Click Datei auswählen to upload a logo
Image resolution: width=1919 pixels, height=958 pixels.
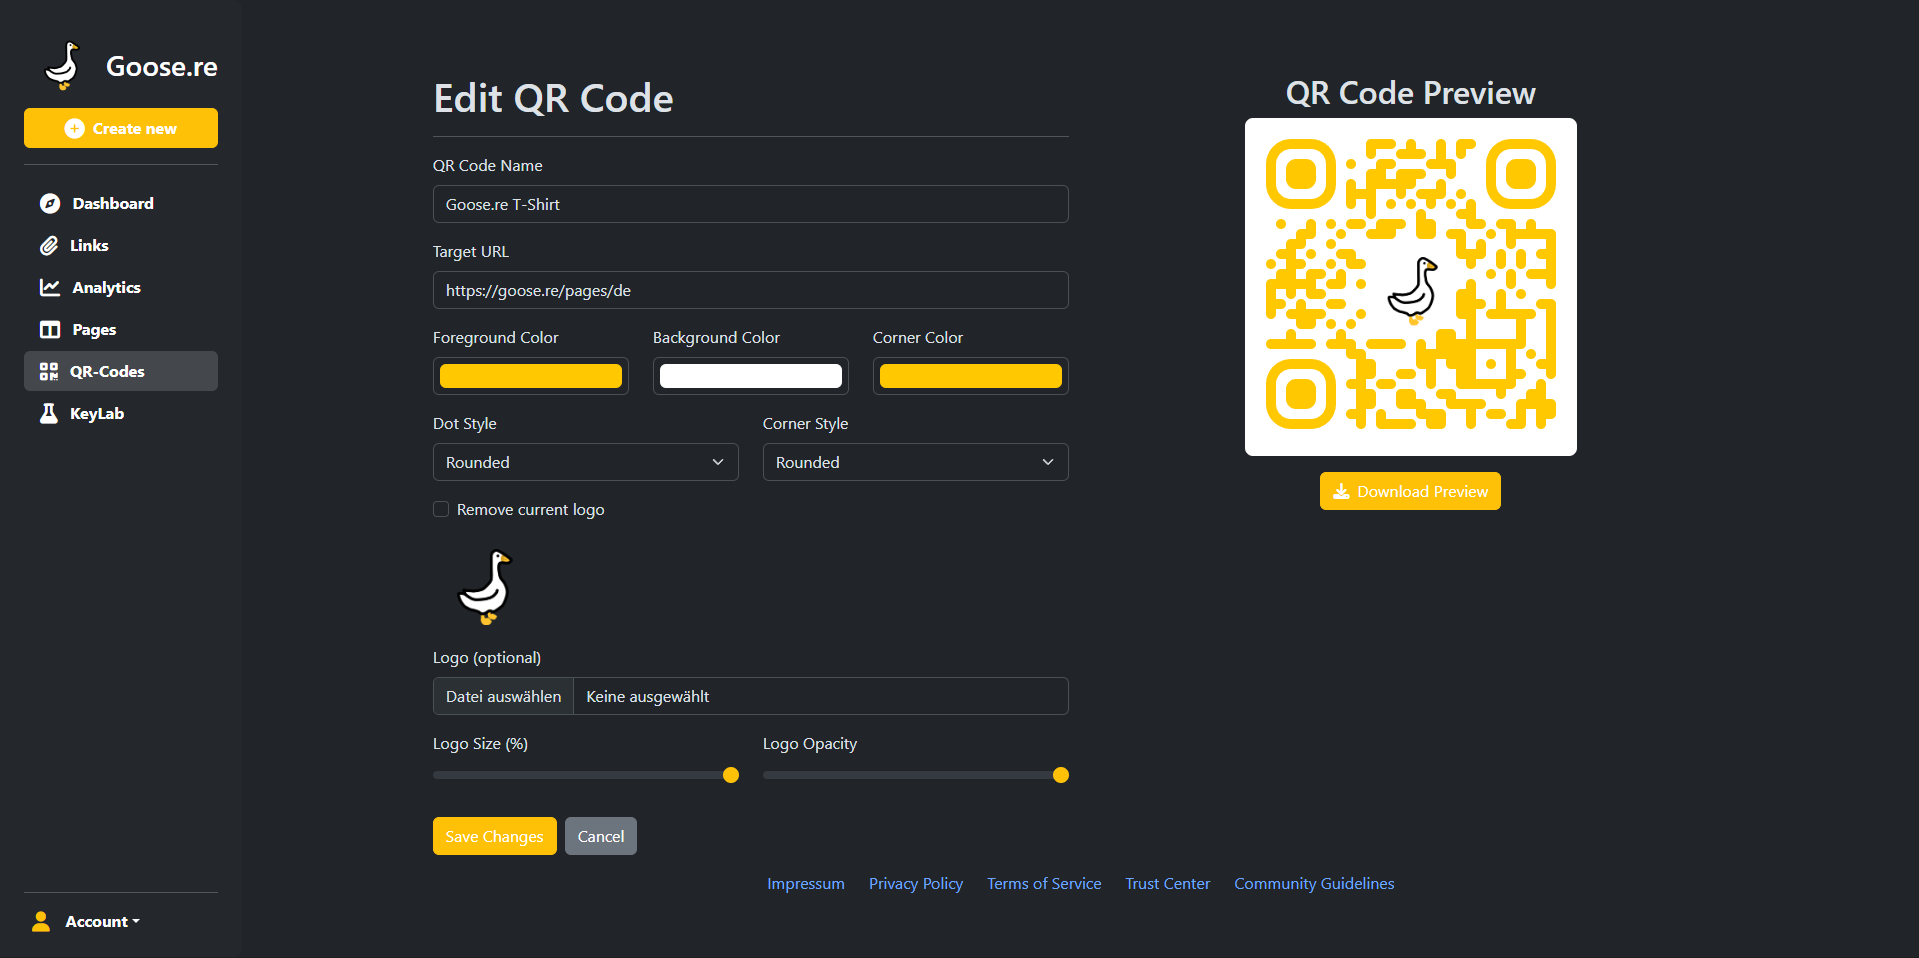(502, 696)
